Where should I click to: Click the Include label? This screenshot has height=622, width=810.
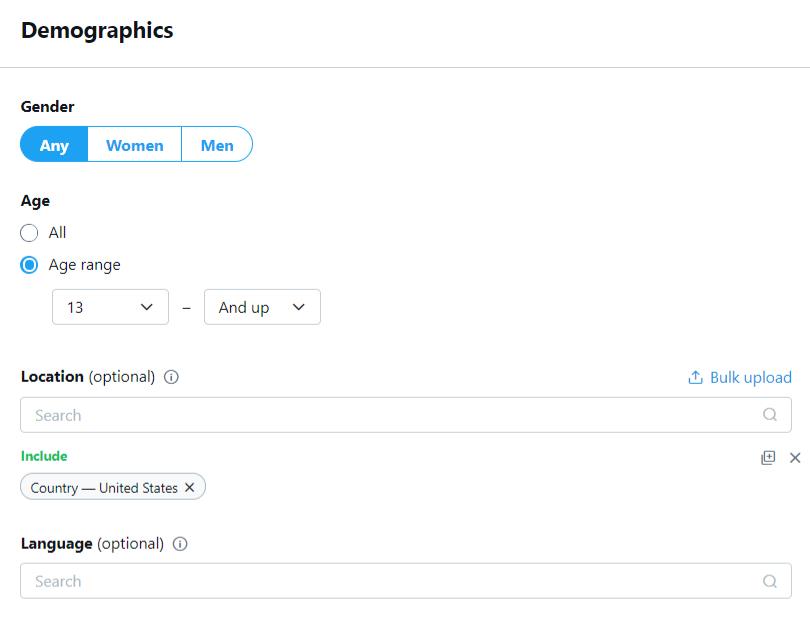pos(44,456)
